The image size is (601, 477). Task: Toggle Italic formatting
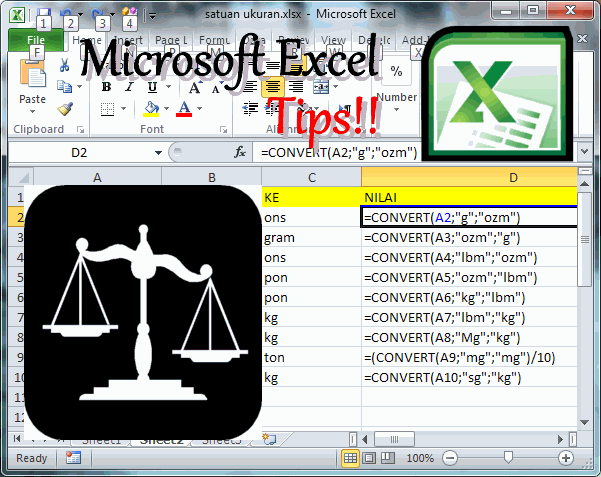tap(129, 87)
